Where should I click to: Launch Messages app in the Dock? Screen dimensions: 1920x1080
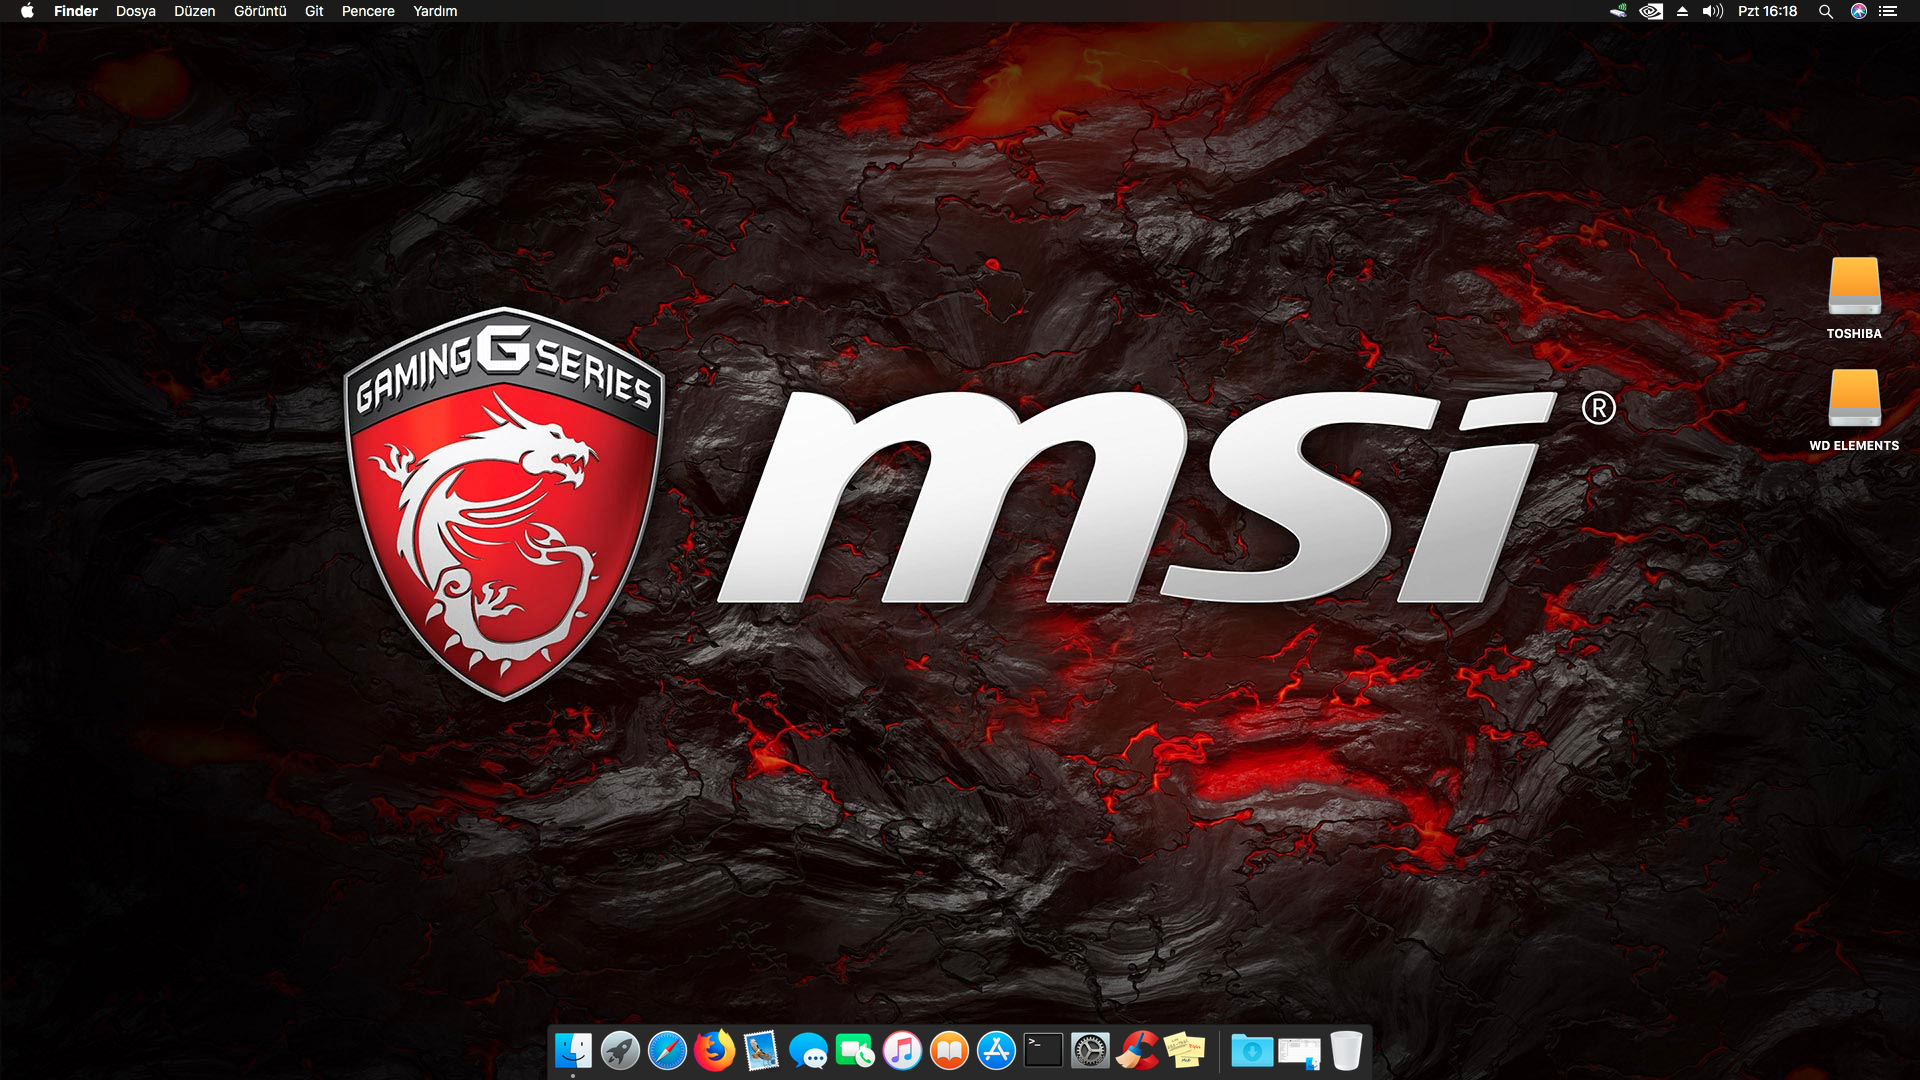808,1051
